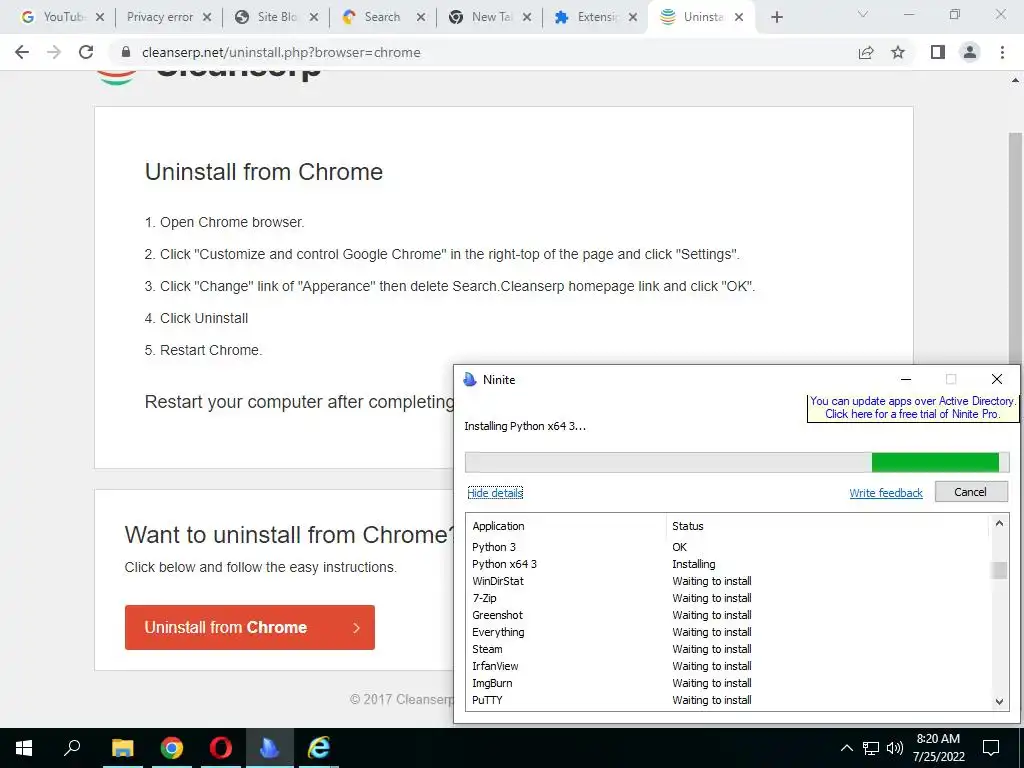1024x768 pixels.
Task: Open the Windows Start menu
Action: tap(24, 748)
